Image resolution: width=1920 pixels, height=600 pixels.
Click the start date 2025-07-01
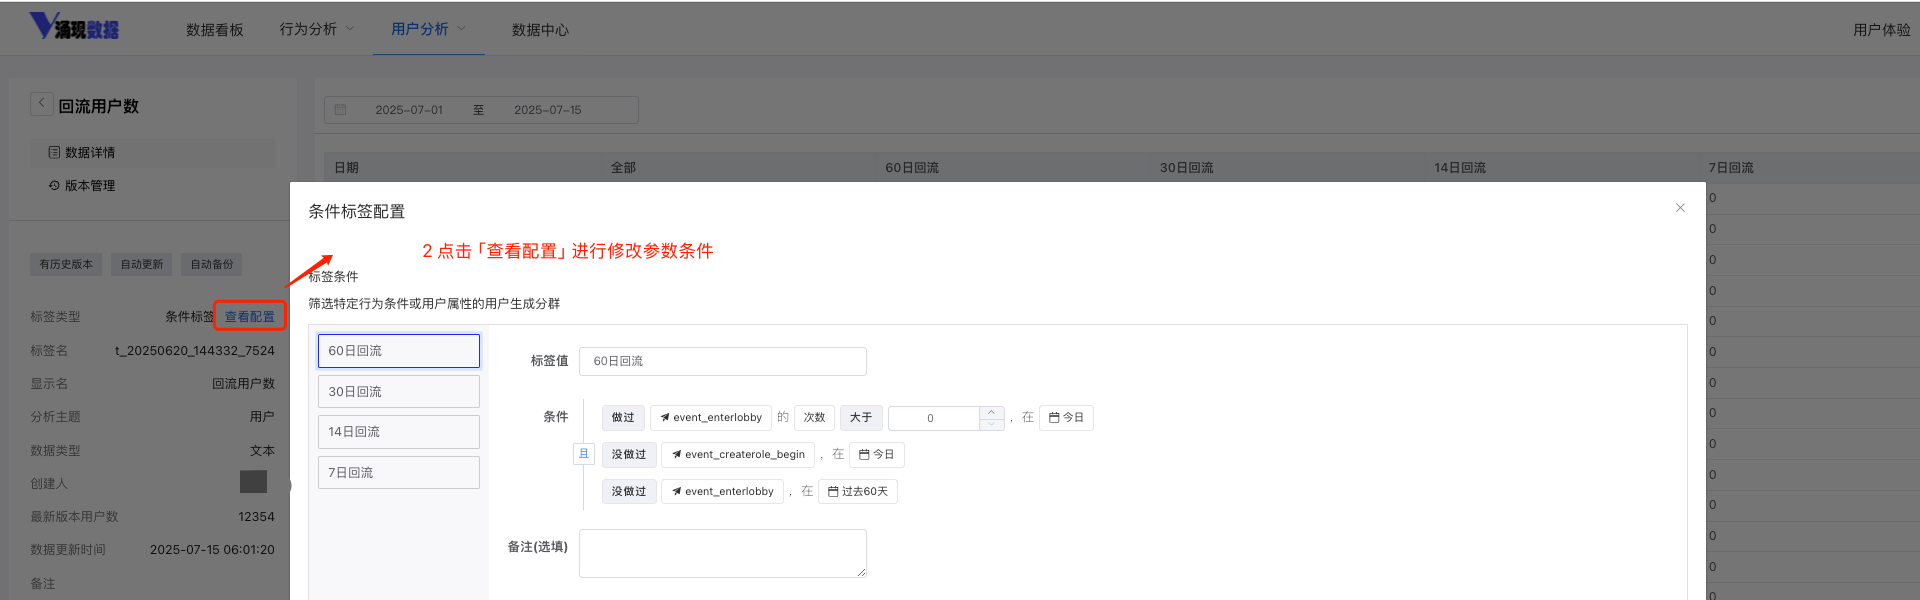pyautogui.click(x=409, y=110)
